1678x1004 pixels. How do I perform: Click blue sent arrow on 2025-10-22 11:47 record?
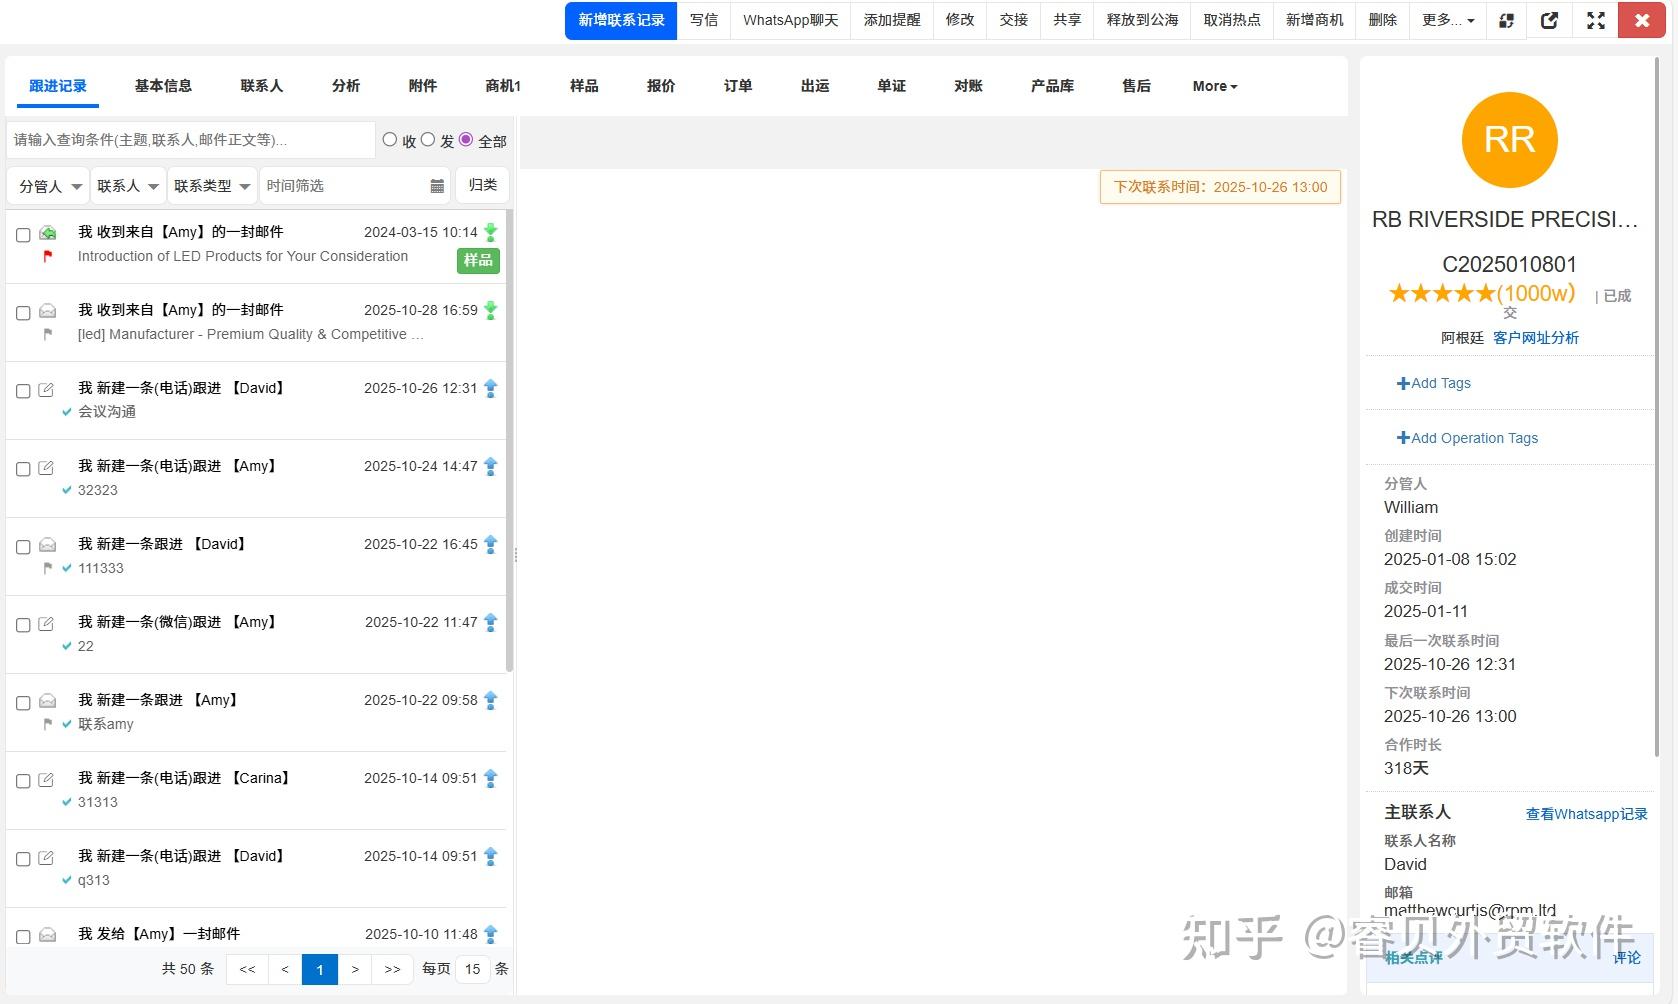491,622
